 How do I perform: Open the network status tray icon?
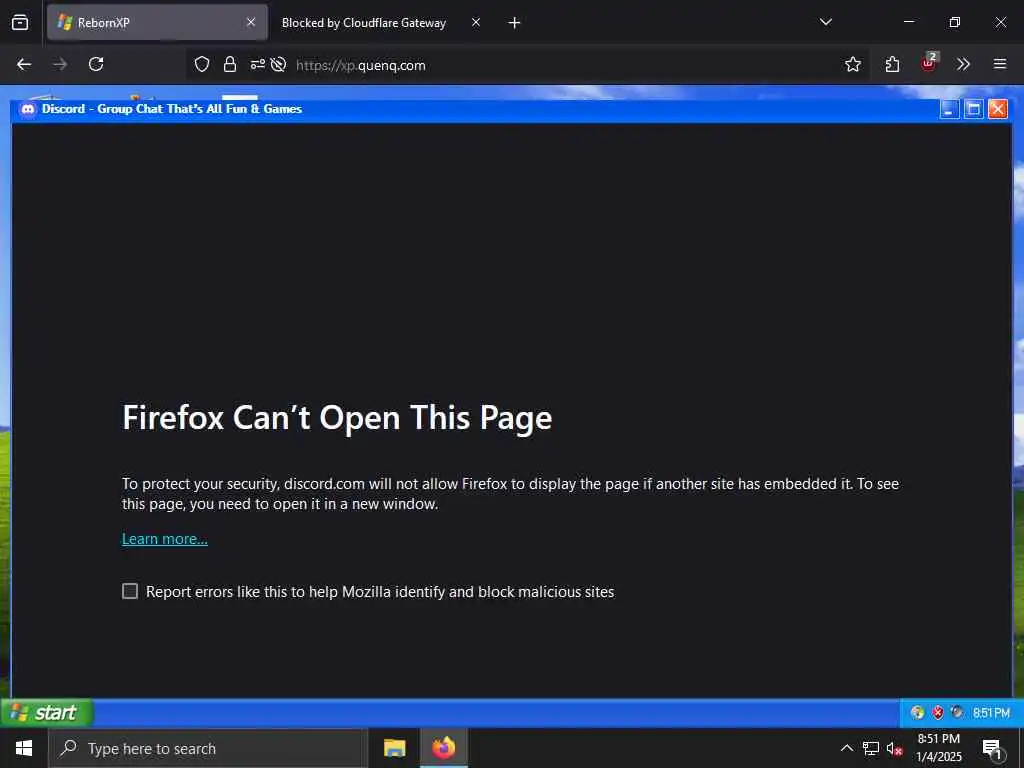(x=871, y=748)
